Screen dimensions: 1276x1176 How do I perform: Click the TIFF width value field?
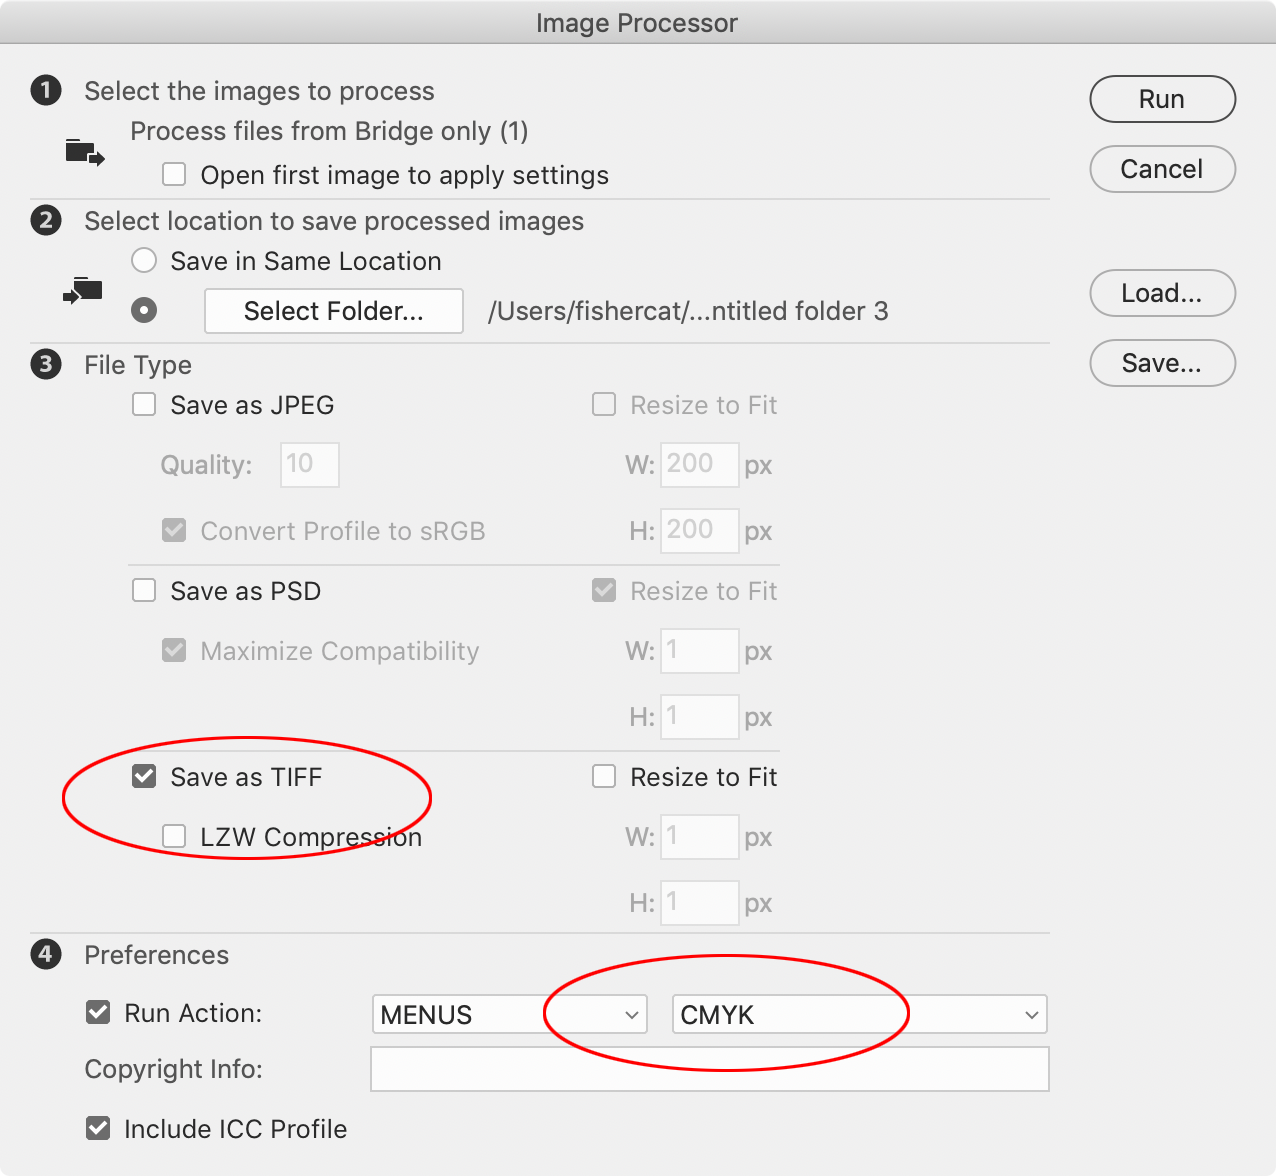(x=699, y=837)
